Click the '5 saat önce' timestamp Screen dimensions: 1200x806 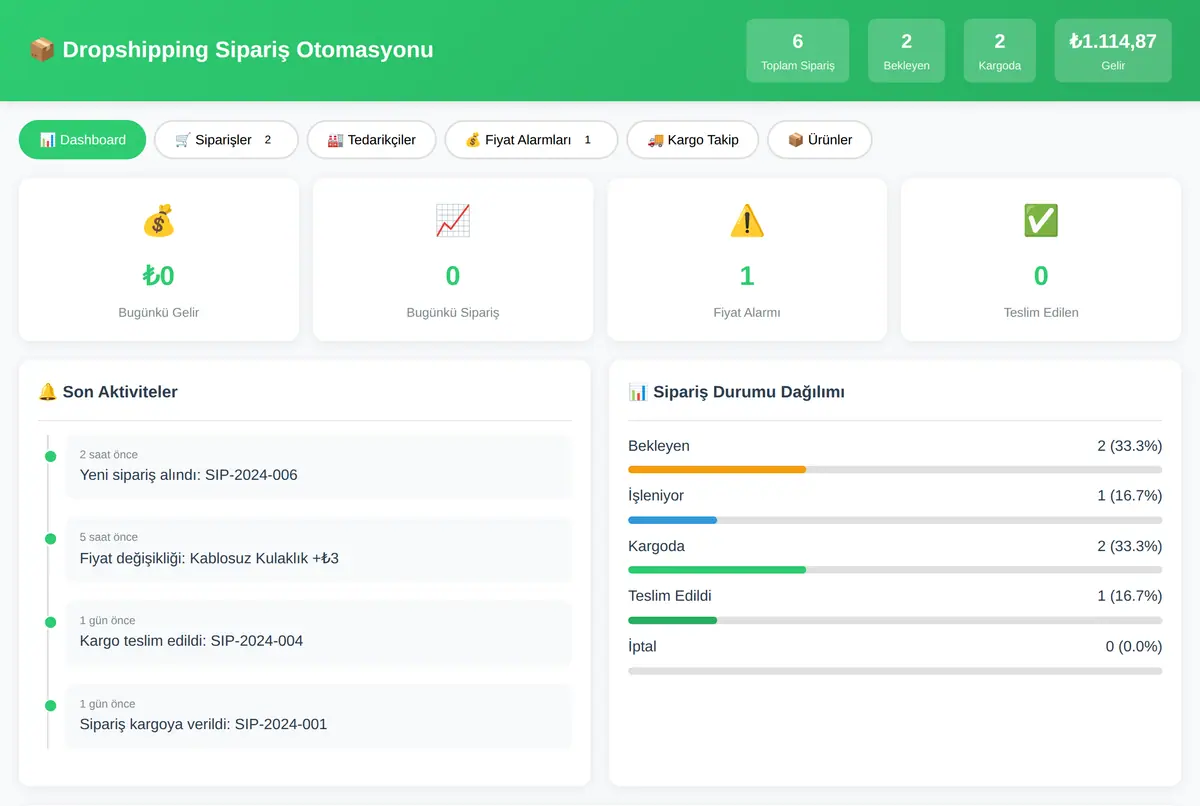coord(109,537)
